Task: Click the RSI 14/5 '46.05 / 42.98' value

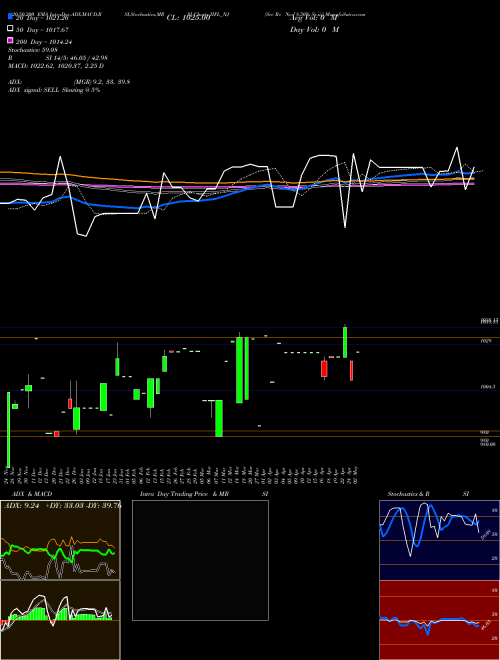Action: [x=87, y=58]
